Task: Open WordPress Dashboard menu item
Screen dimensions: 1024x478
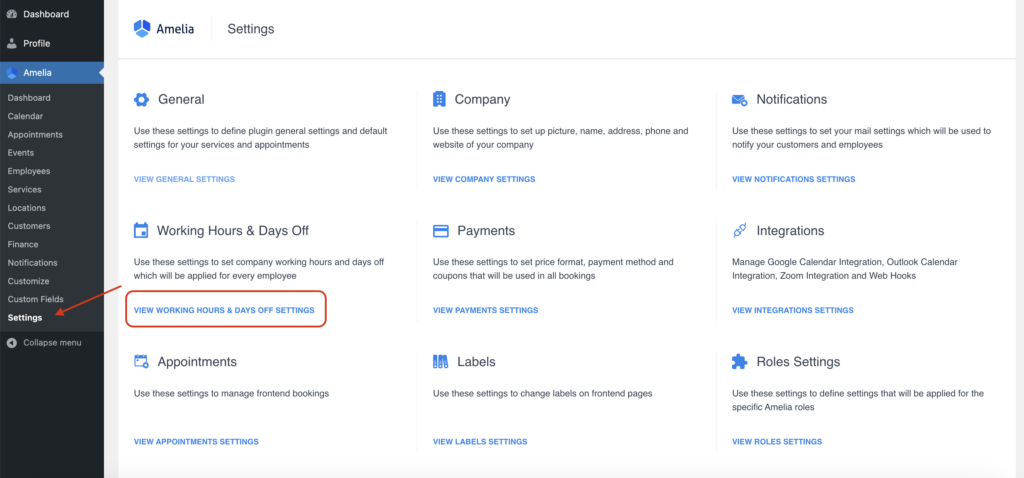Action: (x=46, y=14)
